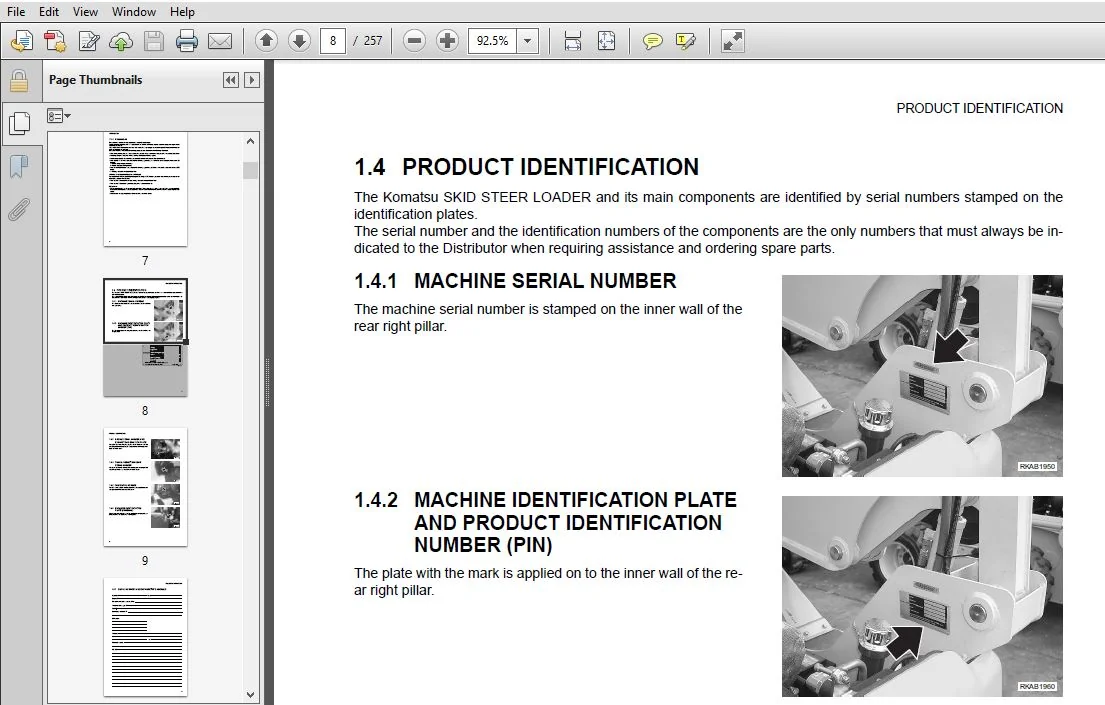
Task: Click the page number field showing 8
Action: tap(333, 41)
